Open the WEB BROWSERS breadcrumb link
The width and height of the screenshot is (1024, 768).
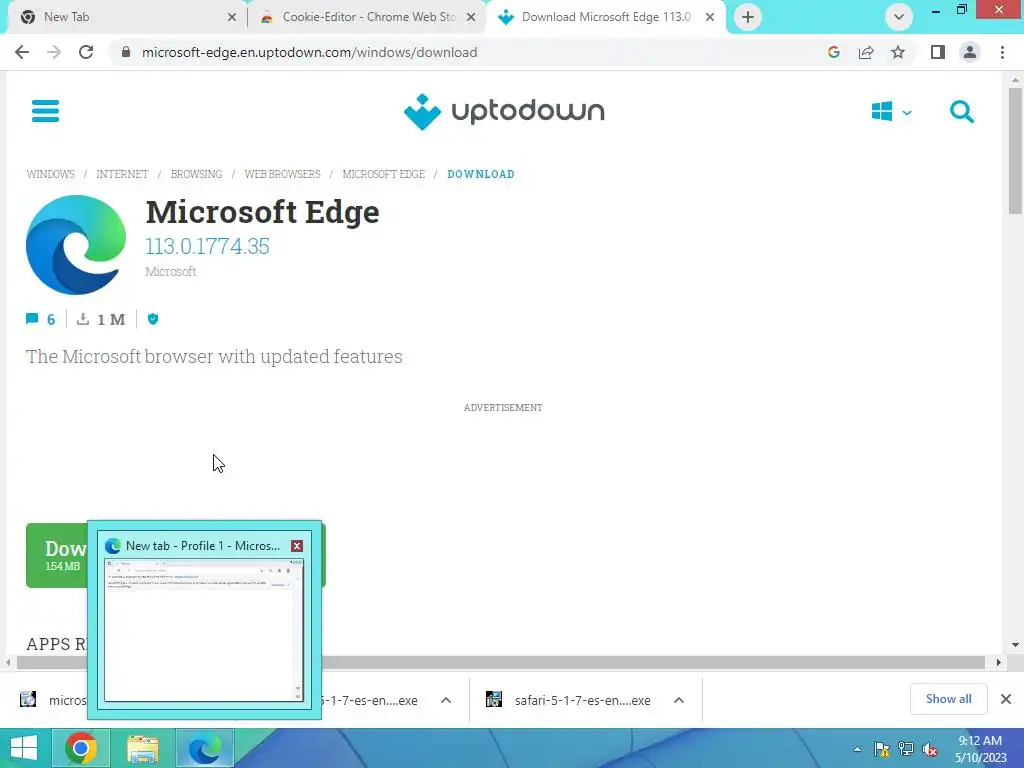[x=282, y=174]
